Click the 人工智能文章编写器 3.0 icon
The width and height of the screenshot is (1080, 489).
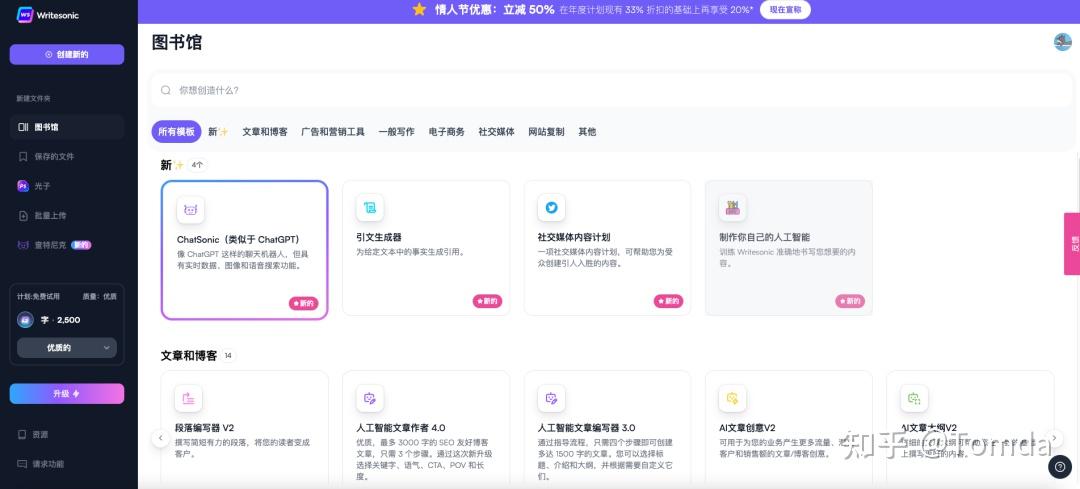pos(551,398)
